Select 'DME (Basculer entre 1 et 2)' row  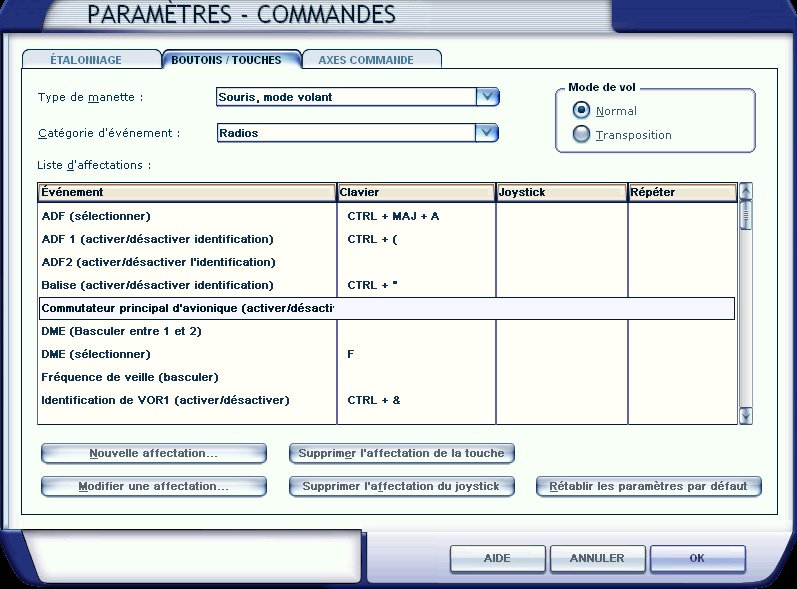pyautogui.click(x=387, y=331)
